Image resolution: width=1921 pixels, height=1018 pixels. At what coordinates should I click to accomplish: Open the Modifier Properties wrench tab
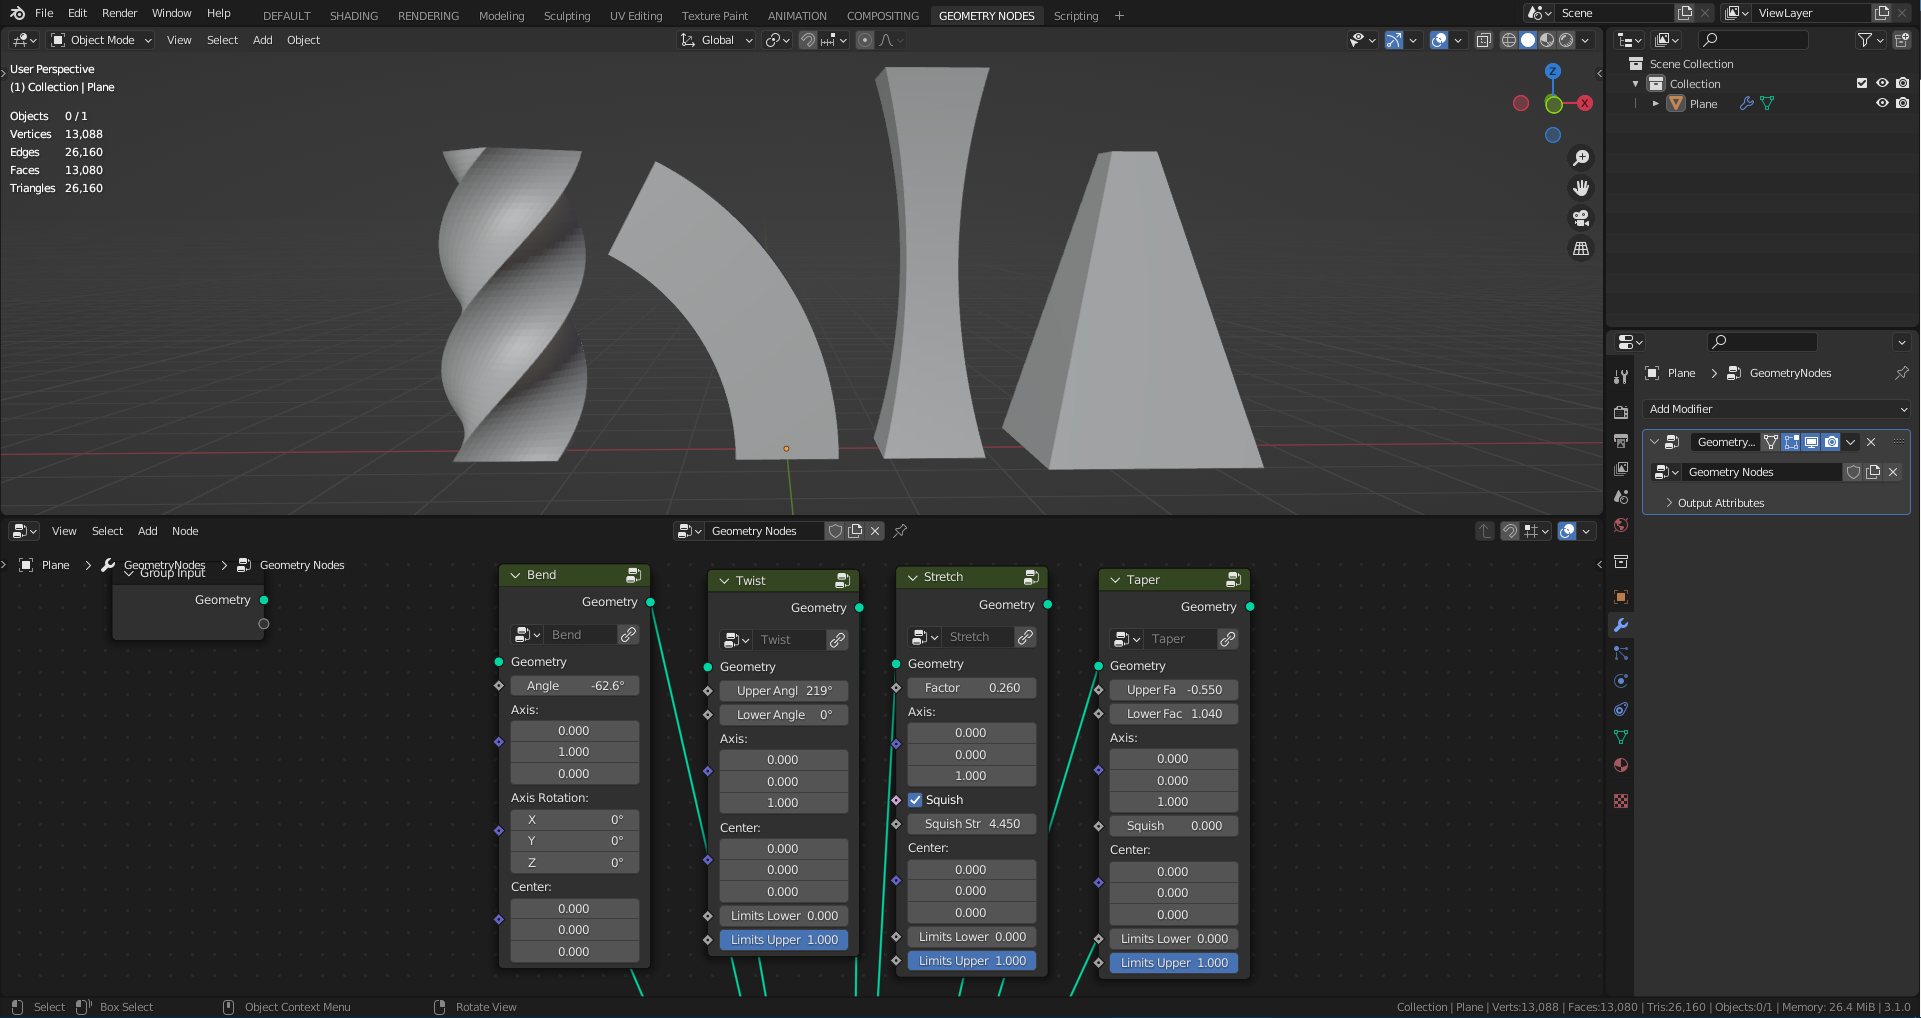pyautogui.click(x=1621, y=625)
